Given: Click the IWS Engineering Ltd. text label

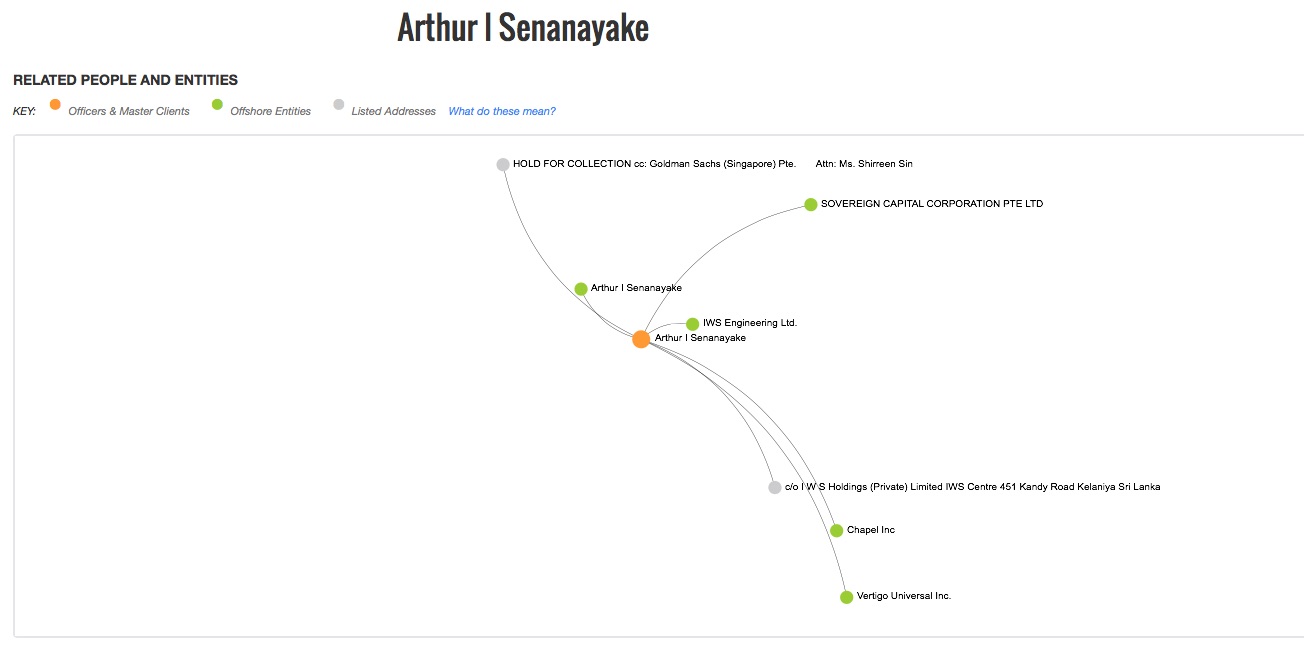Looking at the screenshot, I should click(750, 323).
